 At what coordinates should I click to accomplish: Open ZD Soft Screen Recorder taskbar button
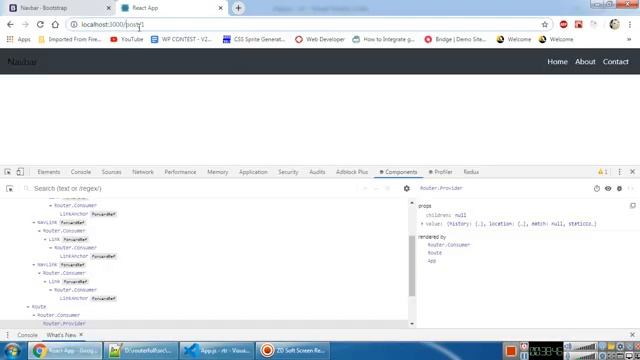[292, 351]
